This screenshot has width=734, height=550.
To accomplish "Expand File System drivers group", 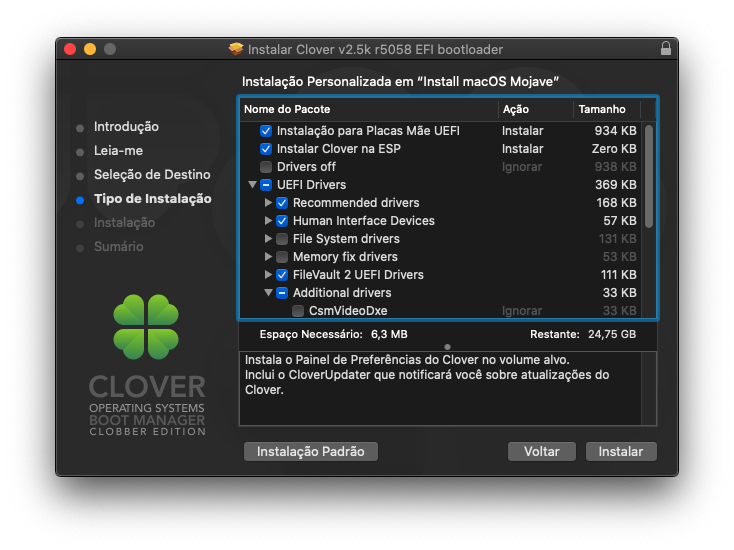I will point(268,239).
